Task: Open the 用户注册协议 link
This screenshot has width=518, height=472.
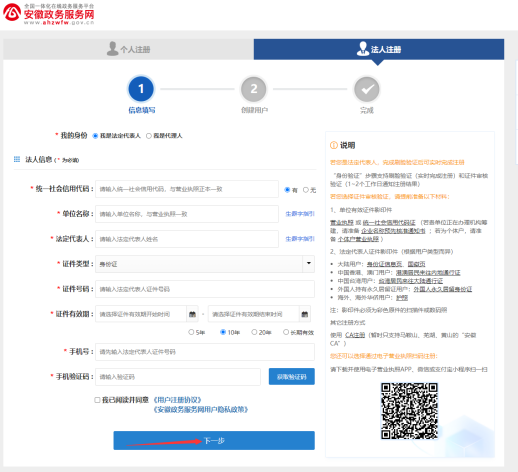Action: point(177,400)
